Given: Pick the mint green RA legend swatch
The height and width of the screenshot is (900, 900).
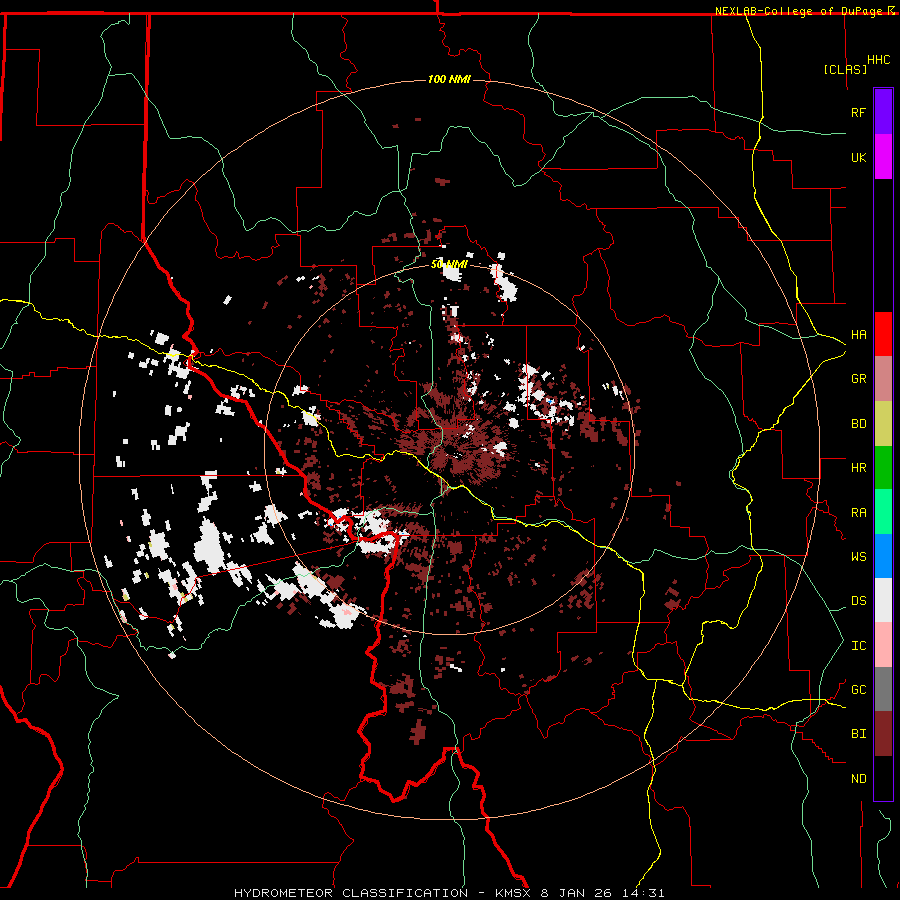Looking at the screenshot, I should (883, 512).
